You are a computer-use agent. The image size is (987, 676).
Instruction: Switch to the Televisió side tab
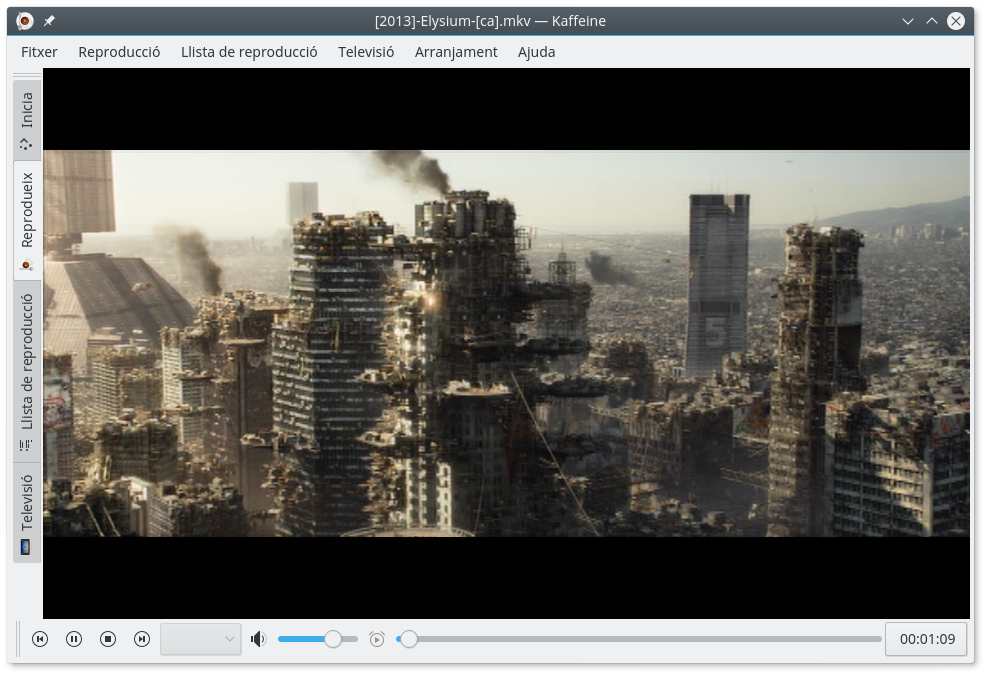click(27, 513)
